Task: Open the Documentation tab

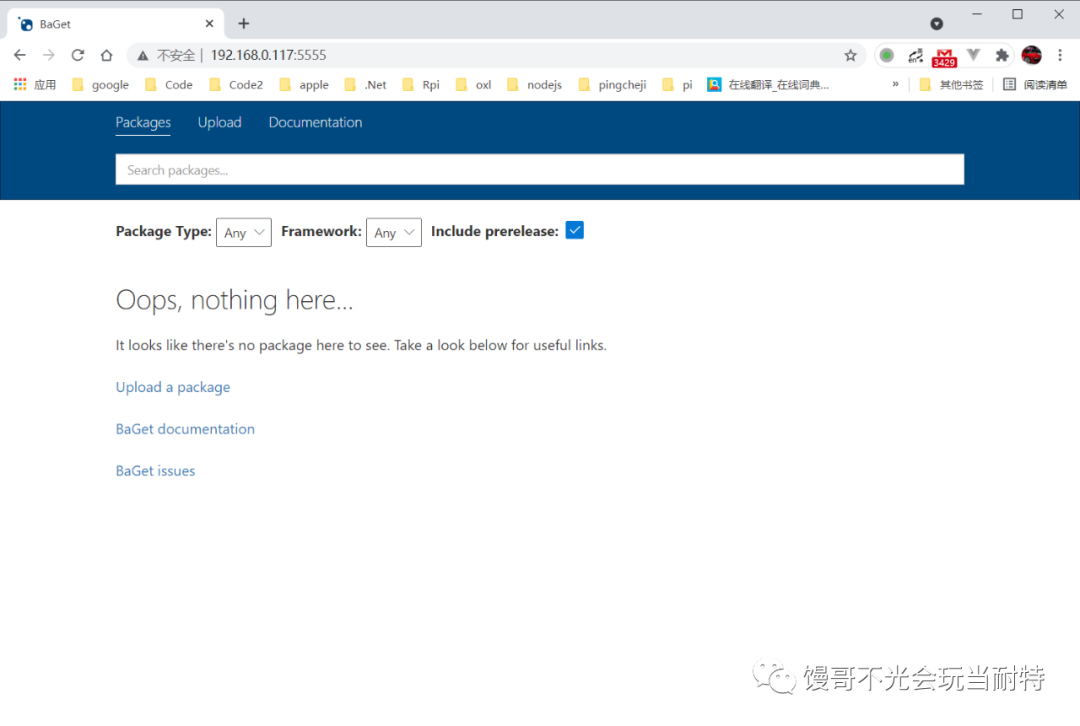Action: coord(315,123)
